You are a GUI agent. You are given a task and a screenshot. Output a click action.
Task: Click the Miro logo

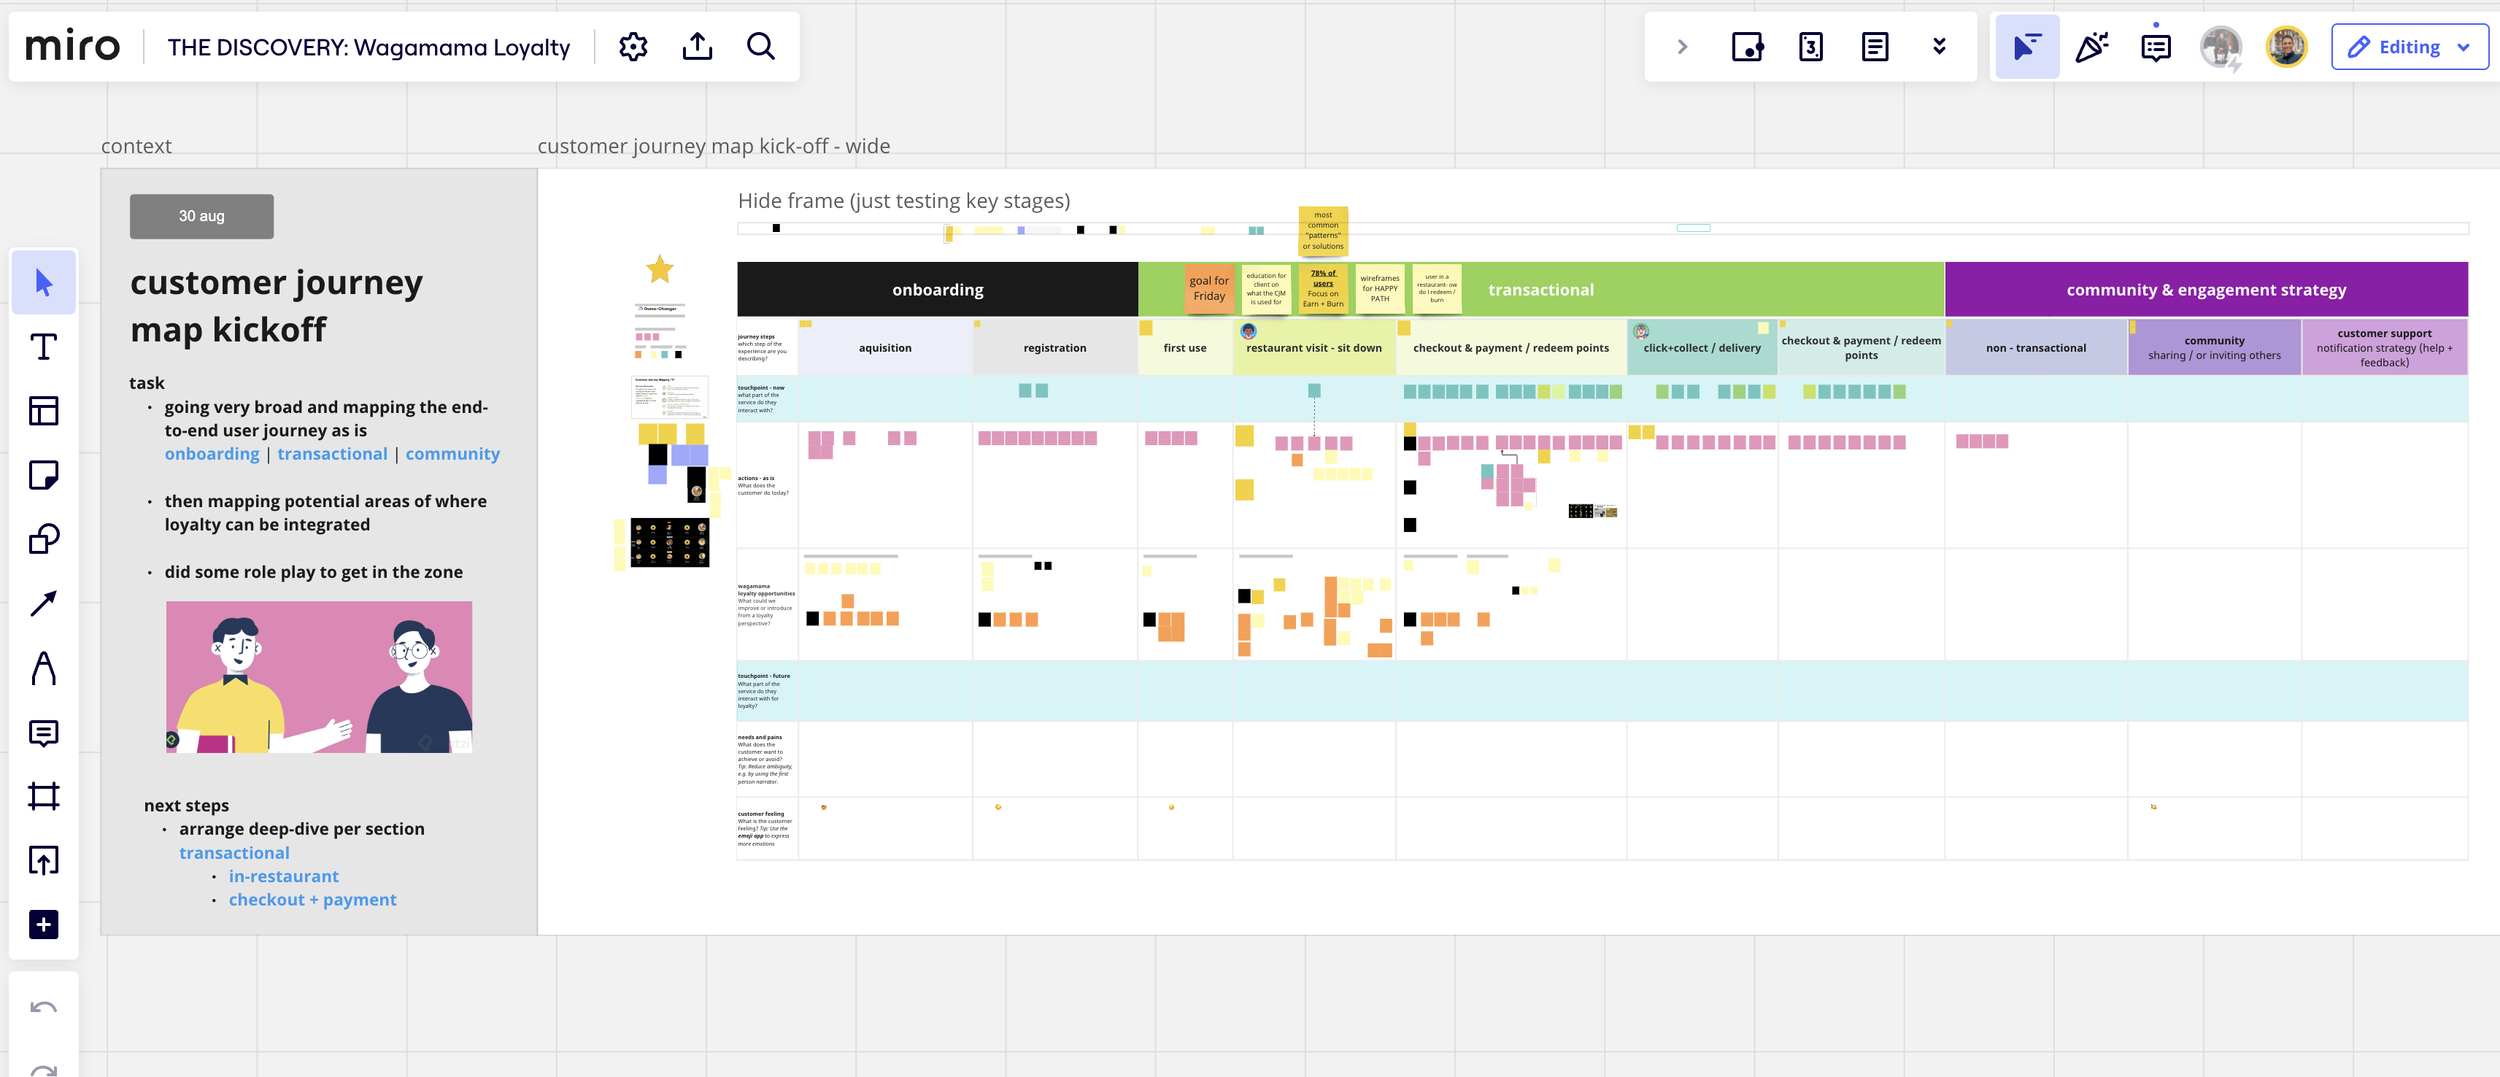pos(72,46)
